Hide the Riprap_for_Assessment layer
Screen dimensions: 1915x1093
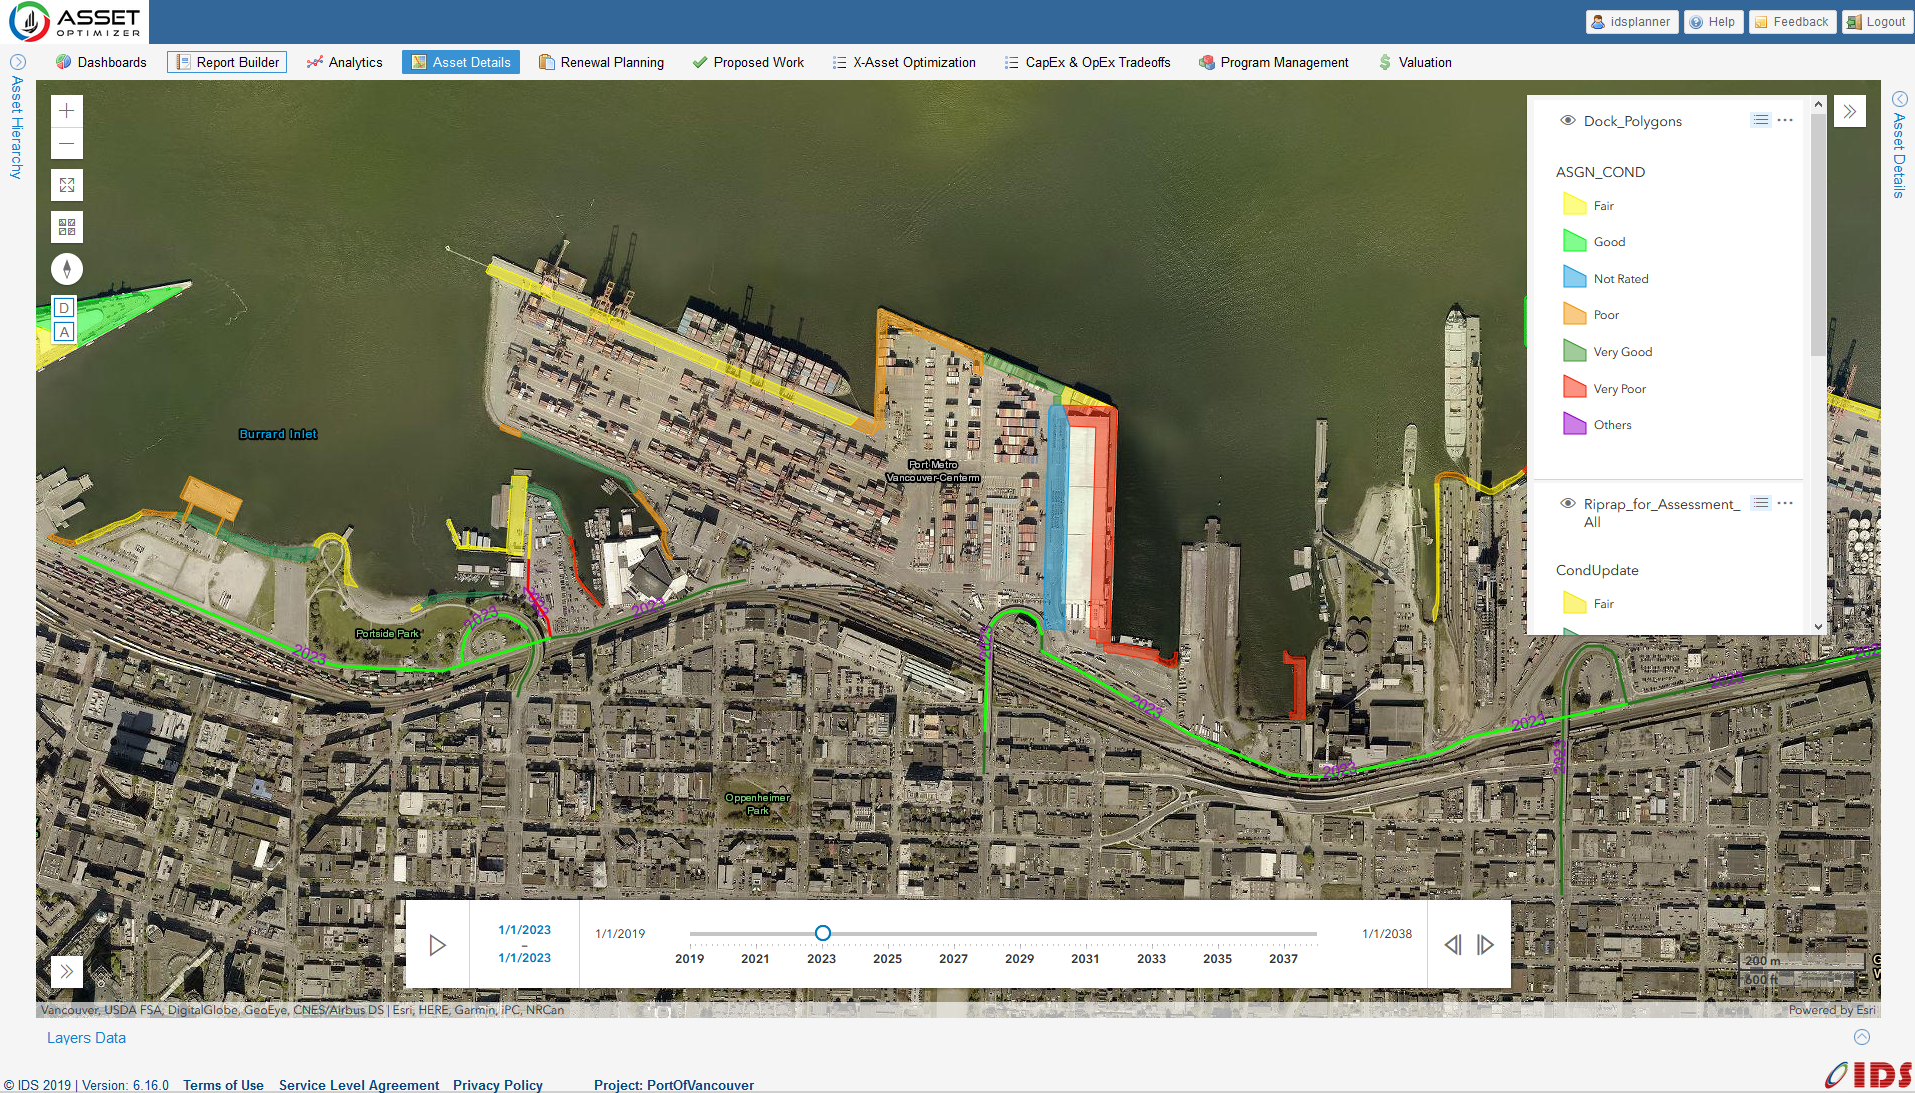pyautogui.click(x=1568, y=504)
